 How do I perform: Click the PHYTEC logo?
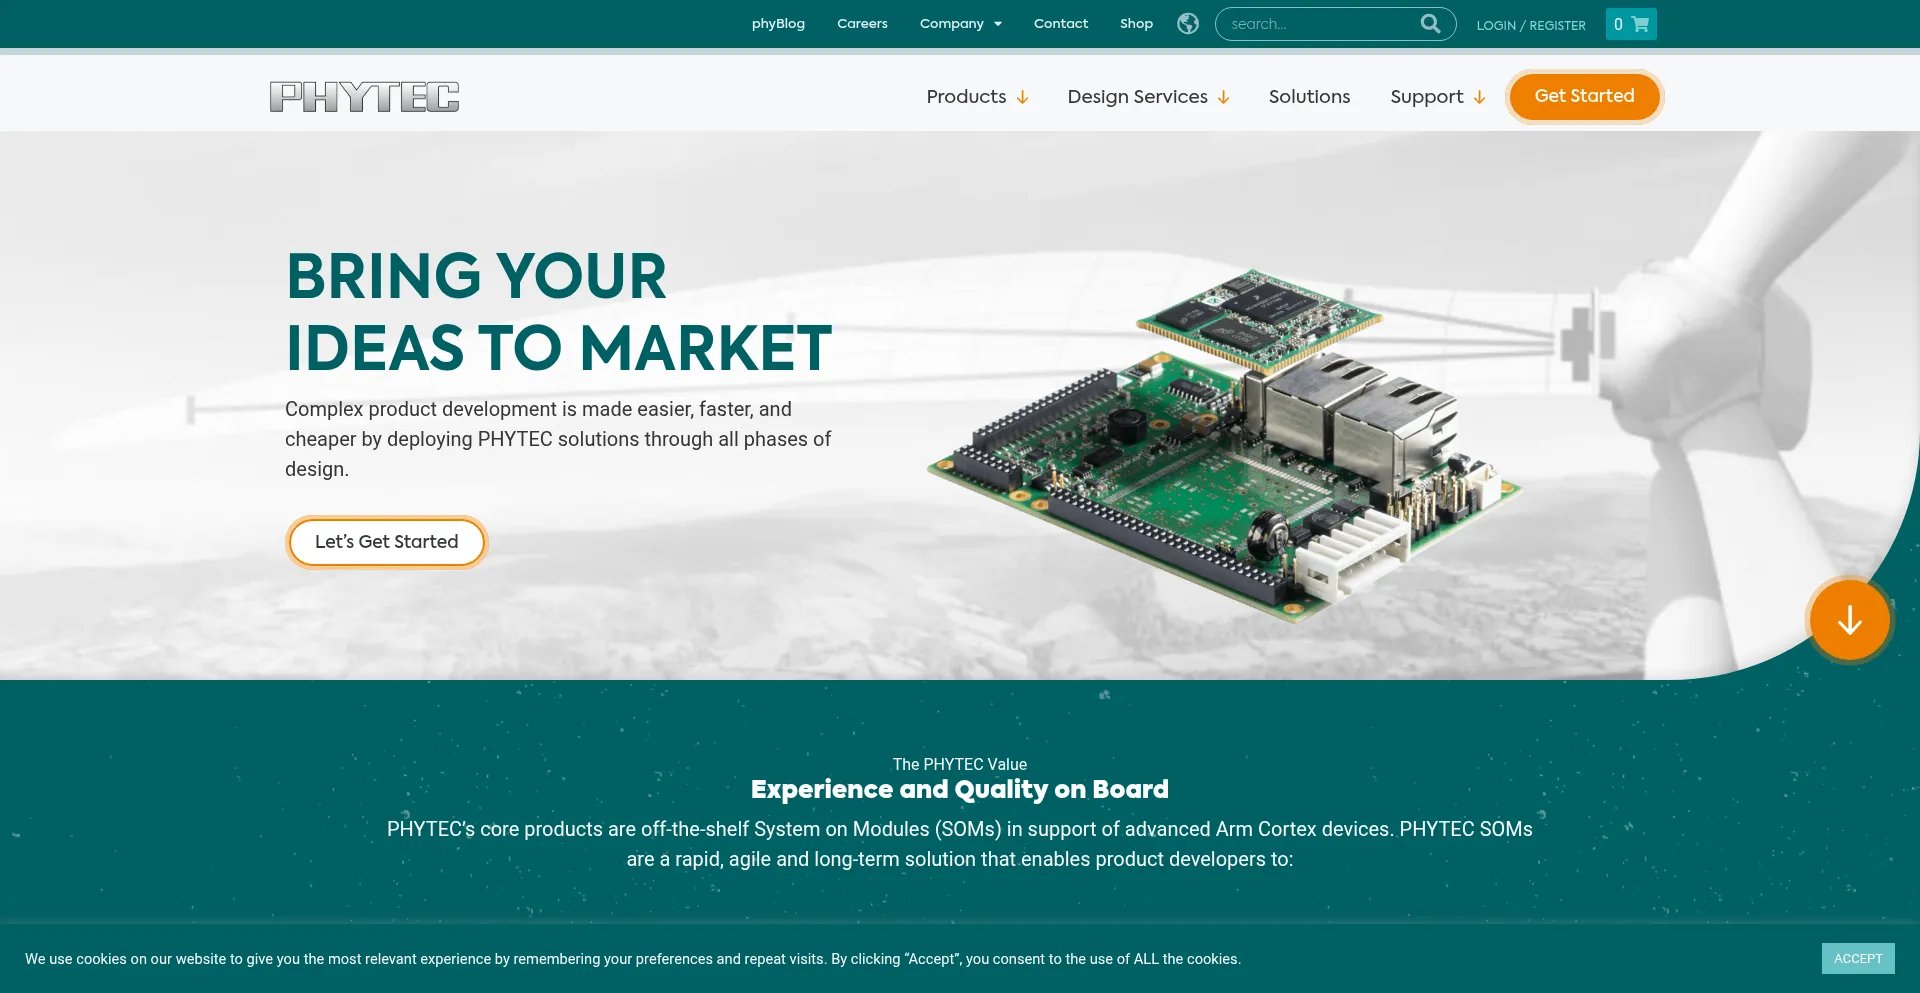364,96
